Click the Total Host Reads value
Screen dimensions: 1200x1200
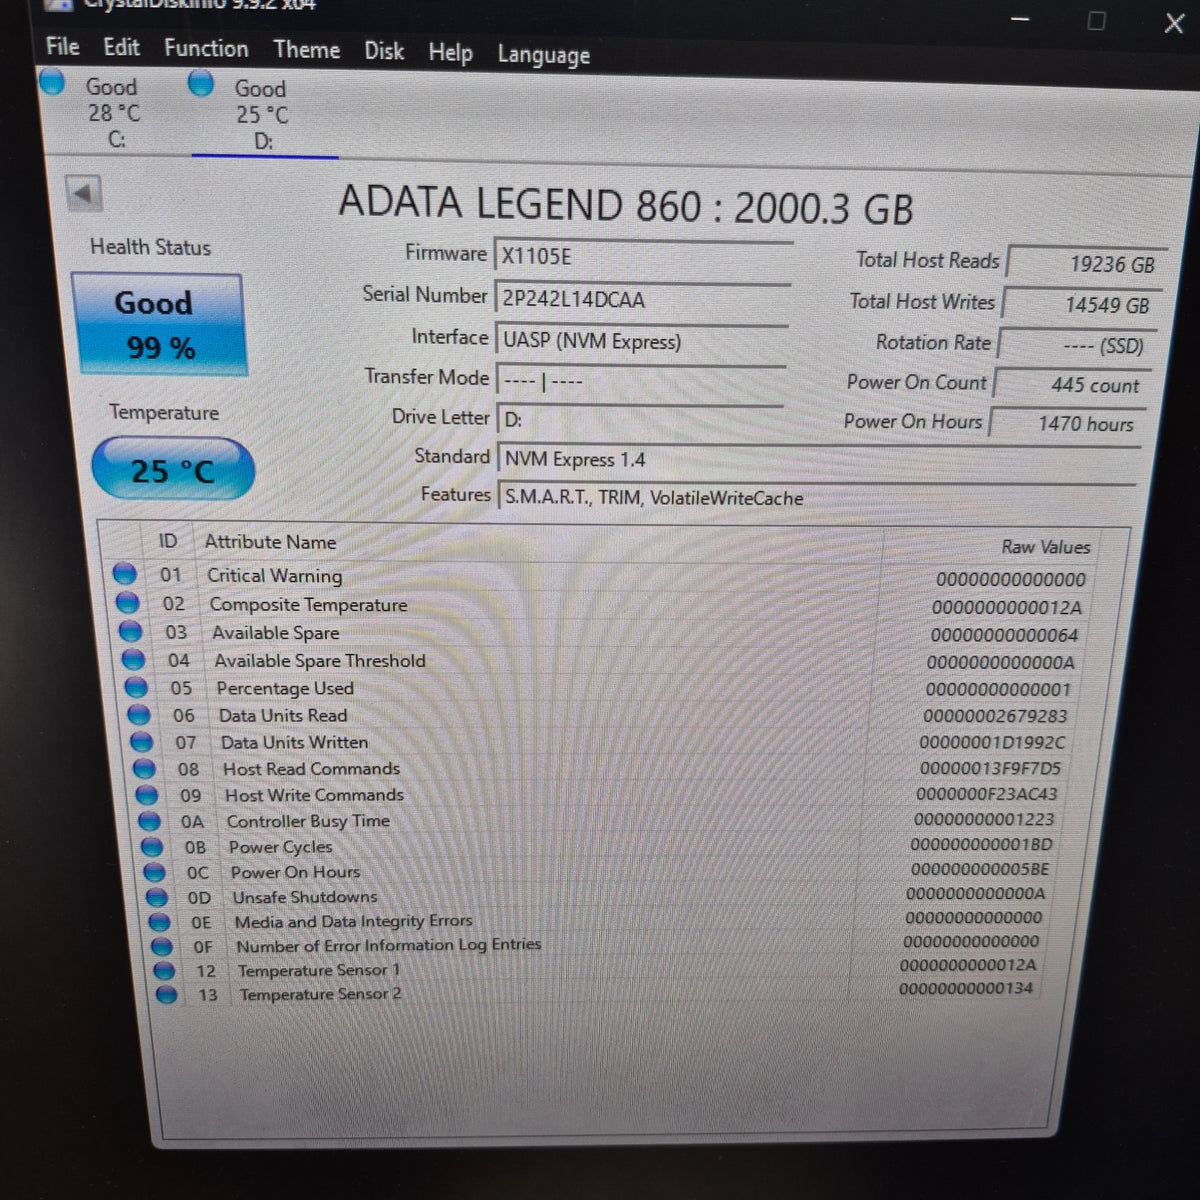pyautogui.click(x=1087, y=264)
